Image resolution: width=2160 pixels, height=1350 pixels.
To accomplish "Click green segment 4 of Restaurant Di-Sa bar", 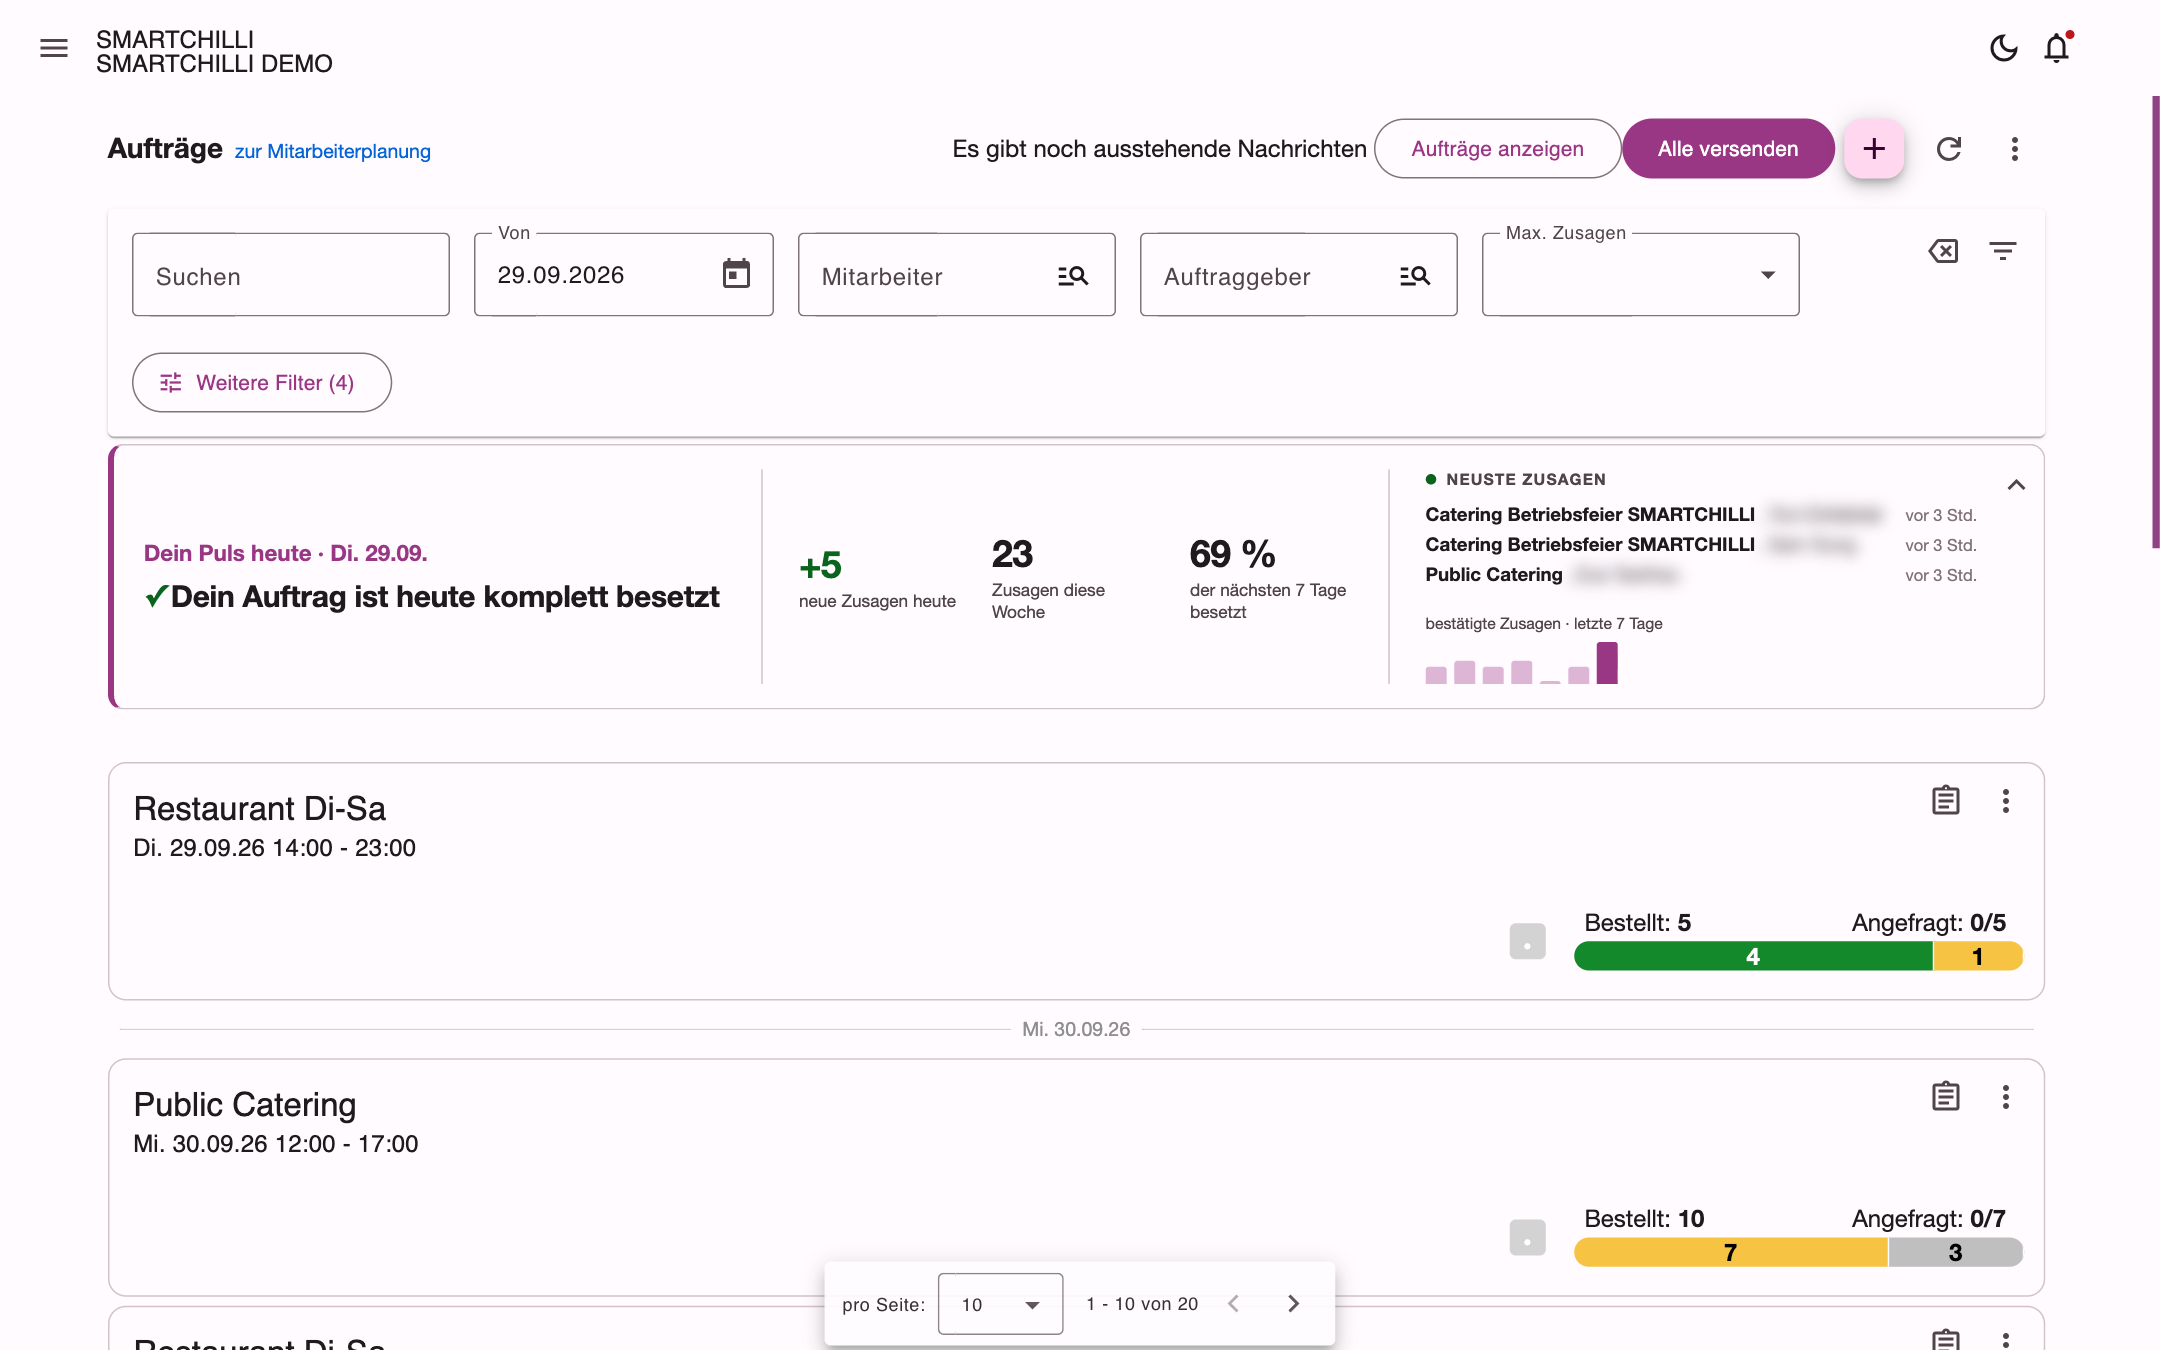I will 1753,956.
